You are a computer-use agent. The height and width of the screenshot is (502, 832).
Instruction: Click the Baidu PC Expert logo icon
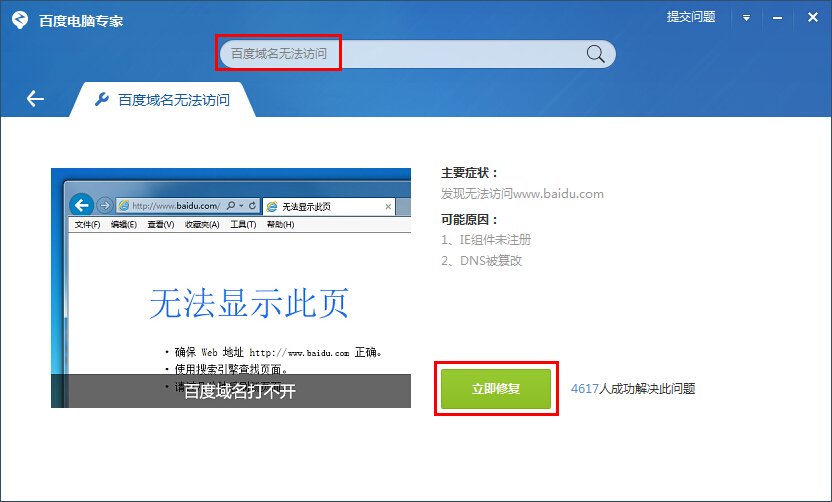20,20
